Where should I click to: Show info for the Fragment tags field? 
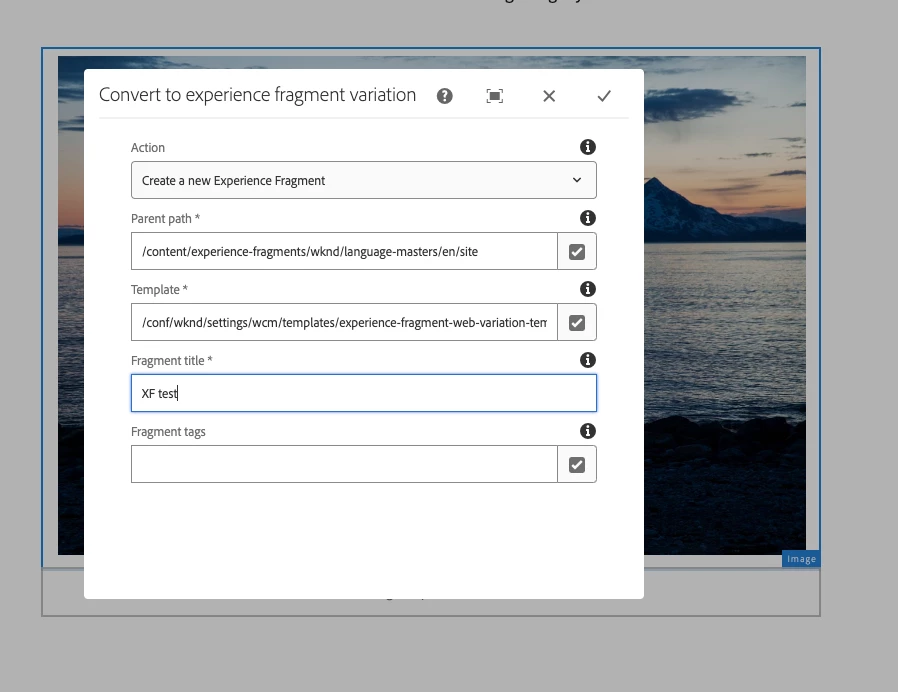coord(588,431)
